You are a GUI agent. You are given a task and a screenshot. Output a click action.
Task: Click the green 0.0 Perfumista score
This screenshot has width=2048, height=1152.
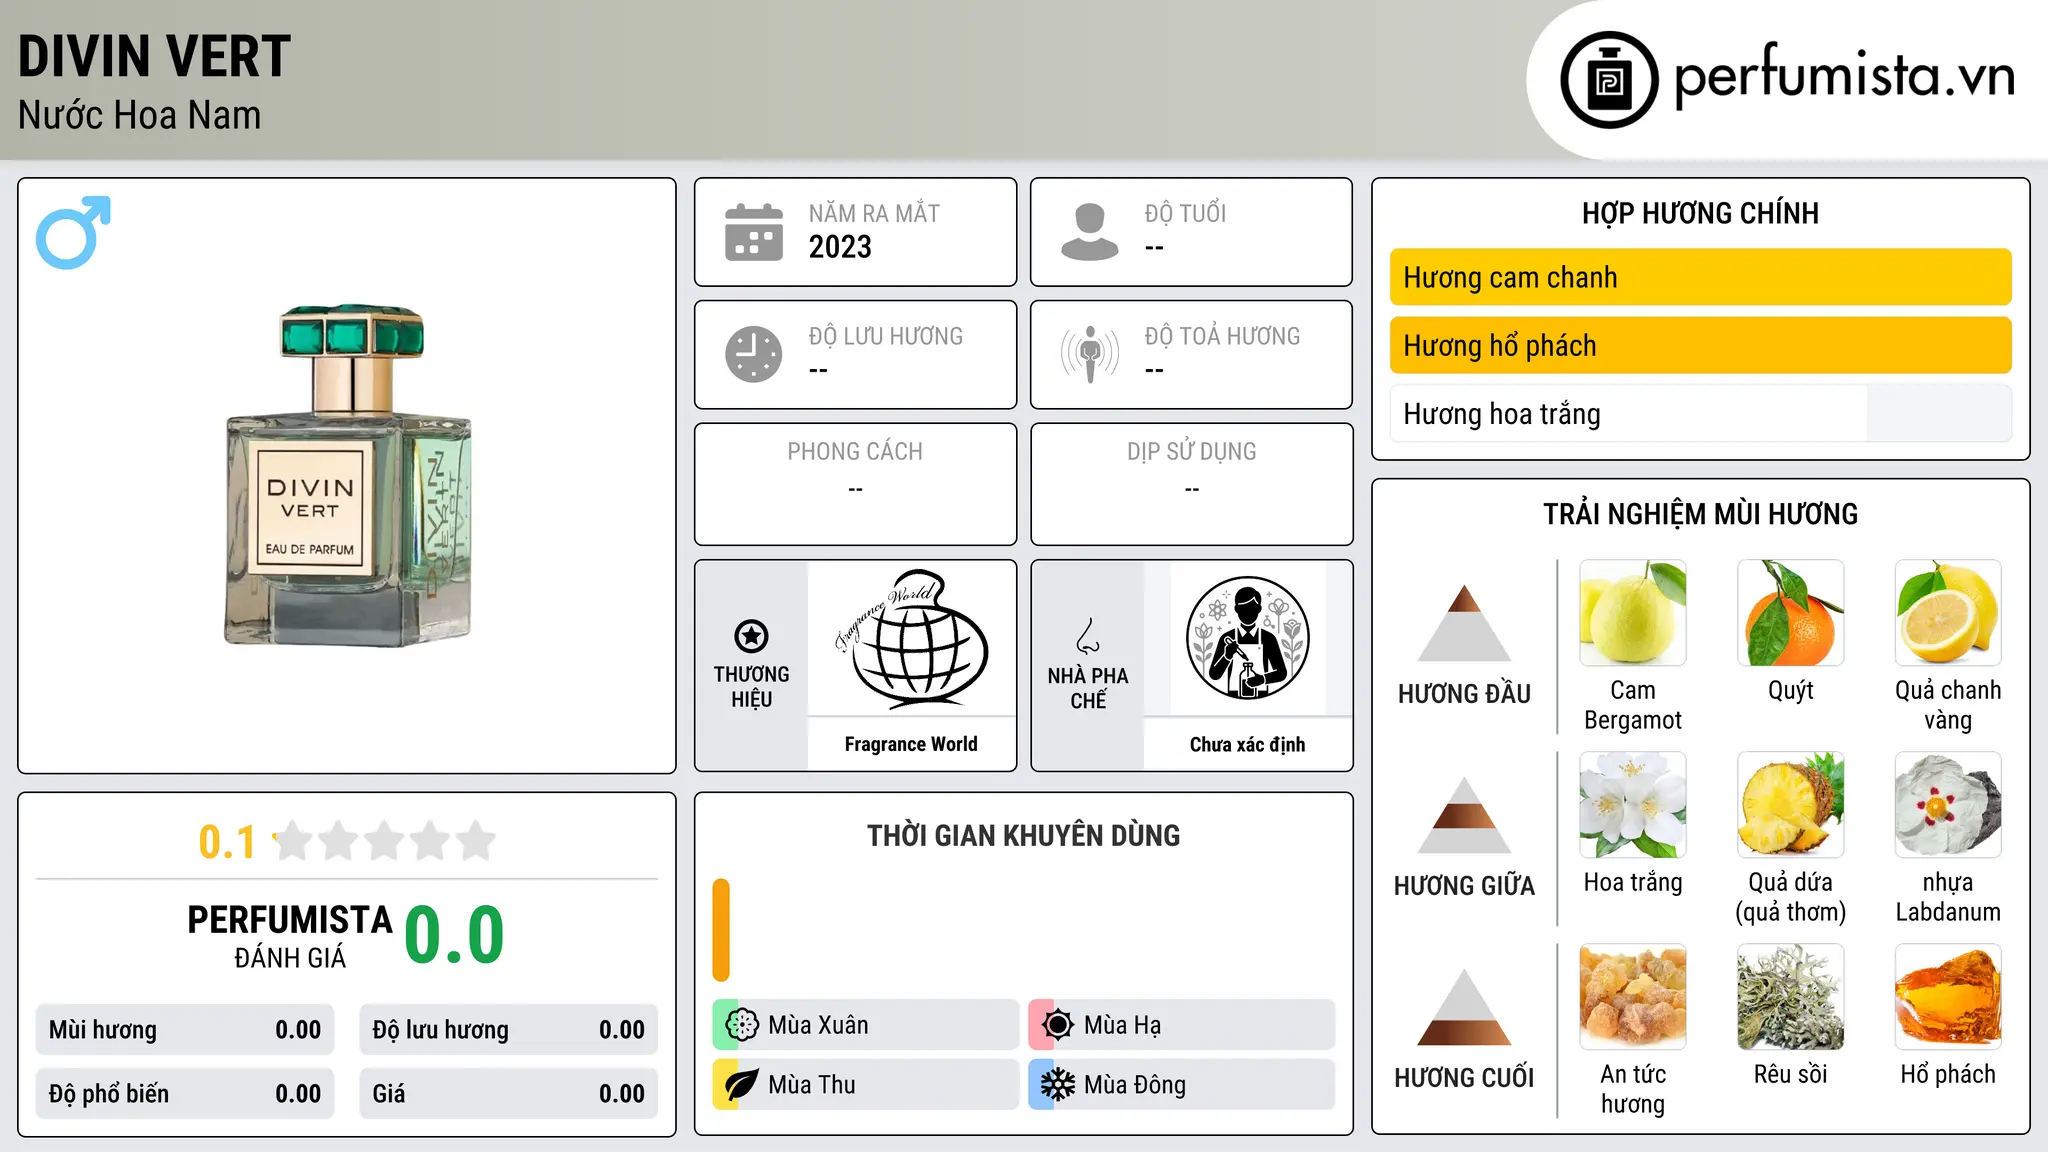tap(454, 935)
